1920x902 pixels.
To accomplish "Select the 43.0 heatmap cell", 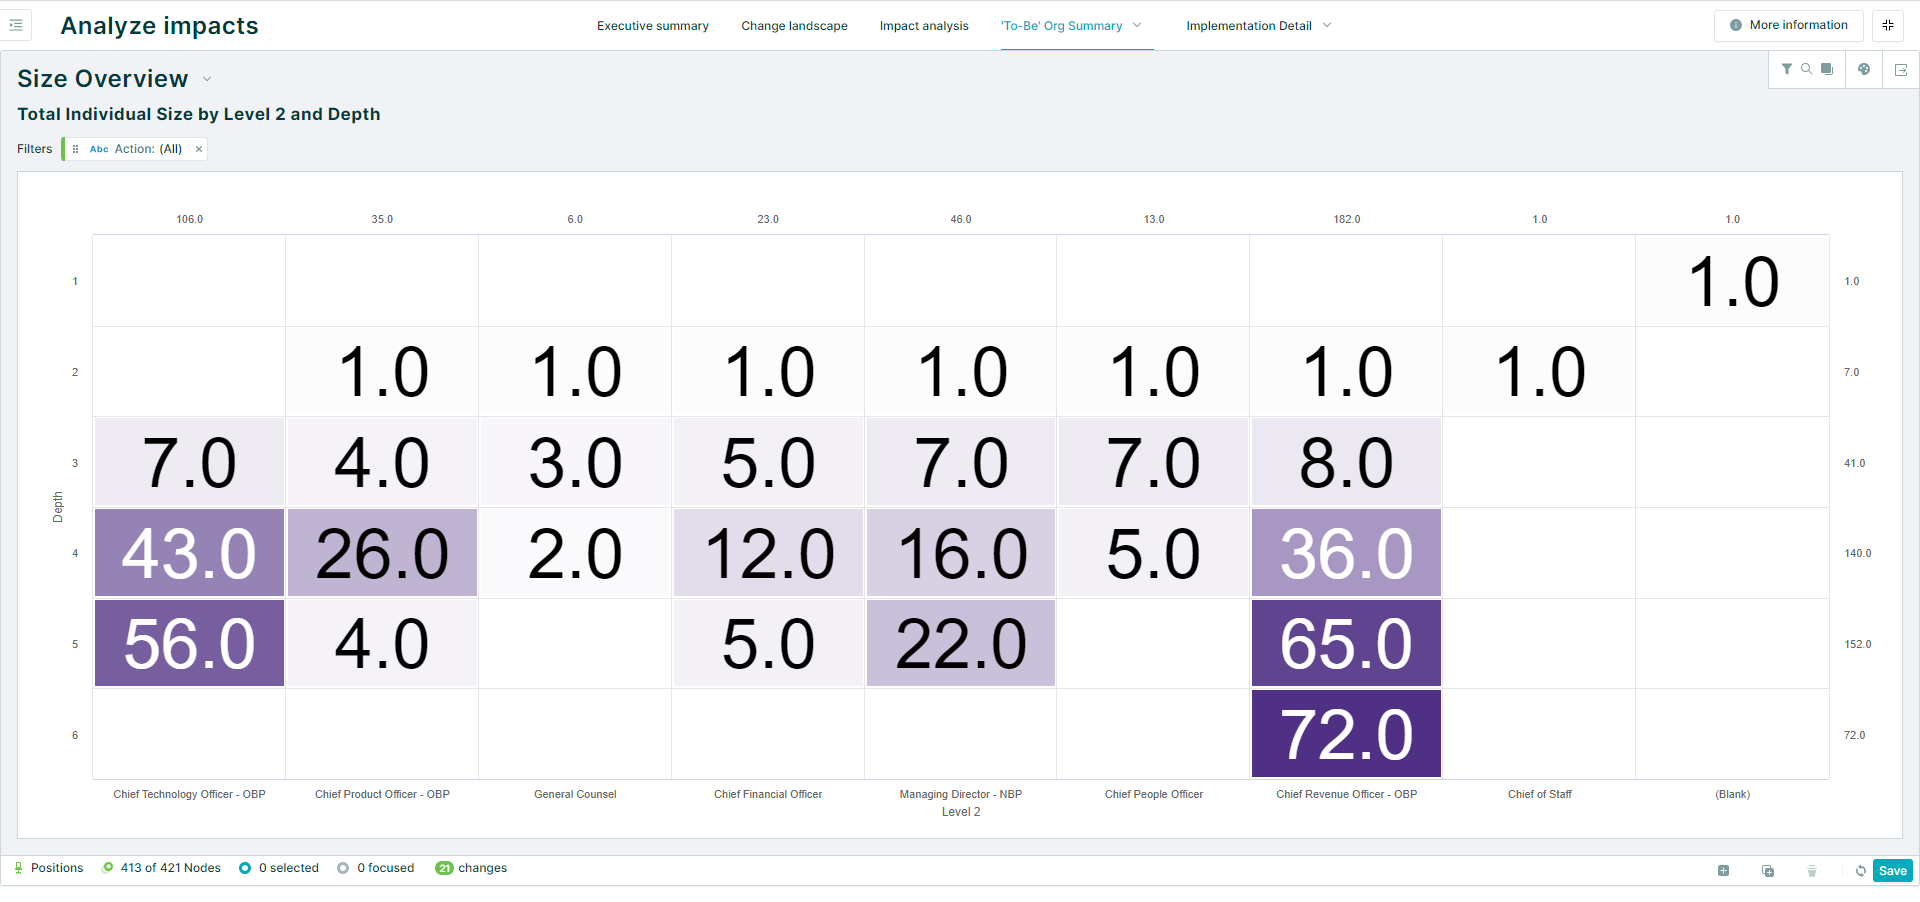I will 189,553.
